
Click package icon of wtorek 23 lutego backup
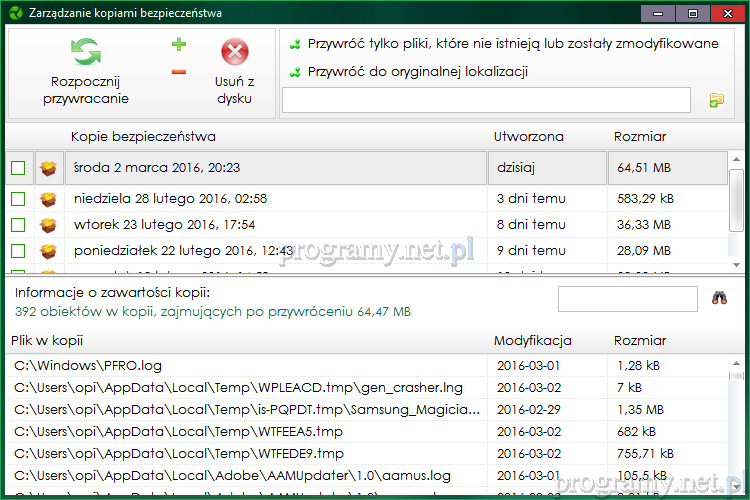[x=47, y=225]
